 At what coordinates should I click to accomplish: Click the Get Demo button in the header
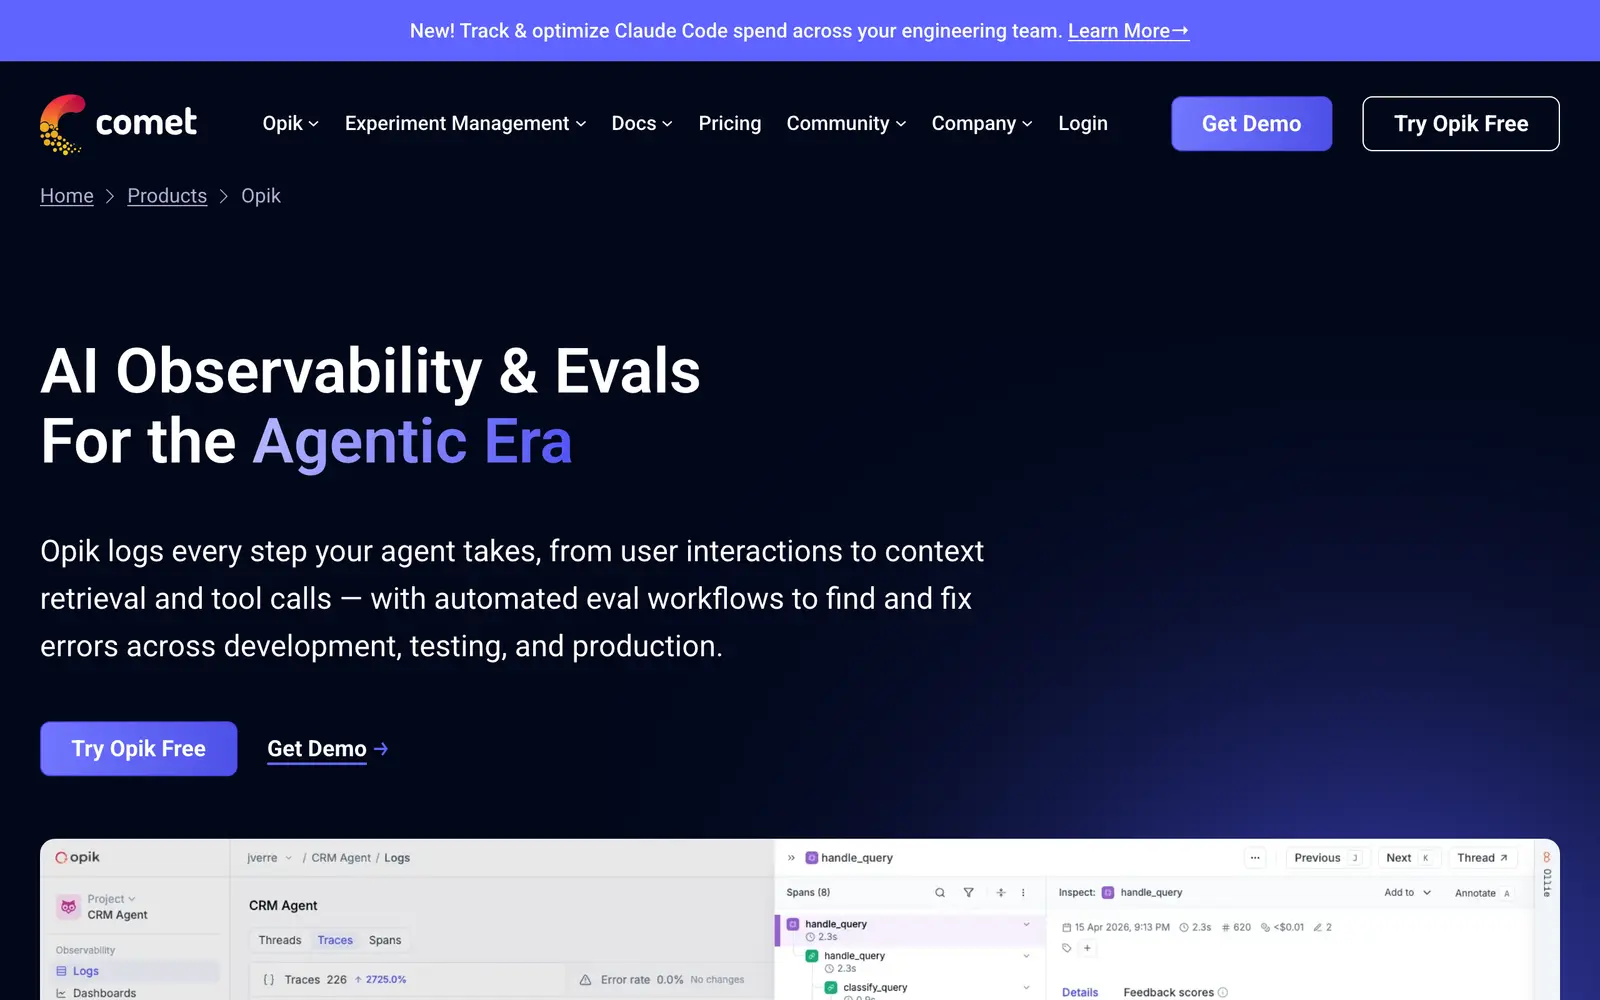pos(1252,124)
